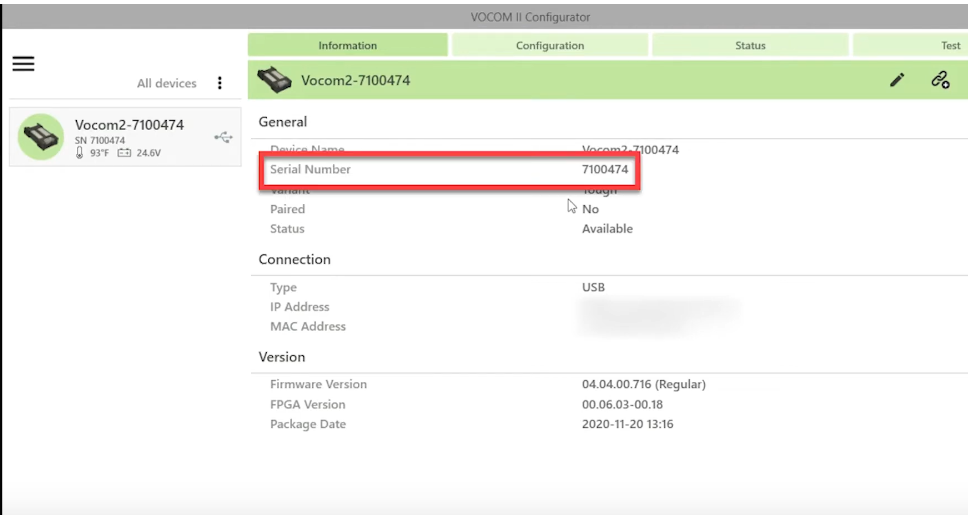
Task: Click the green device avatar in sidebar
Action: 41,136
